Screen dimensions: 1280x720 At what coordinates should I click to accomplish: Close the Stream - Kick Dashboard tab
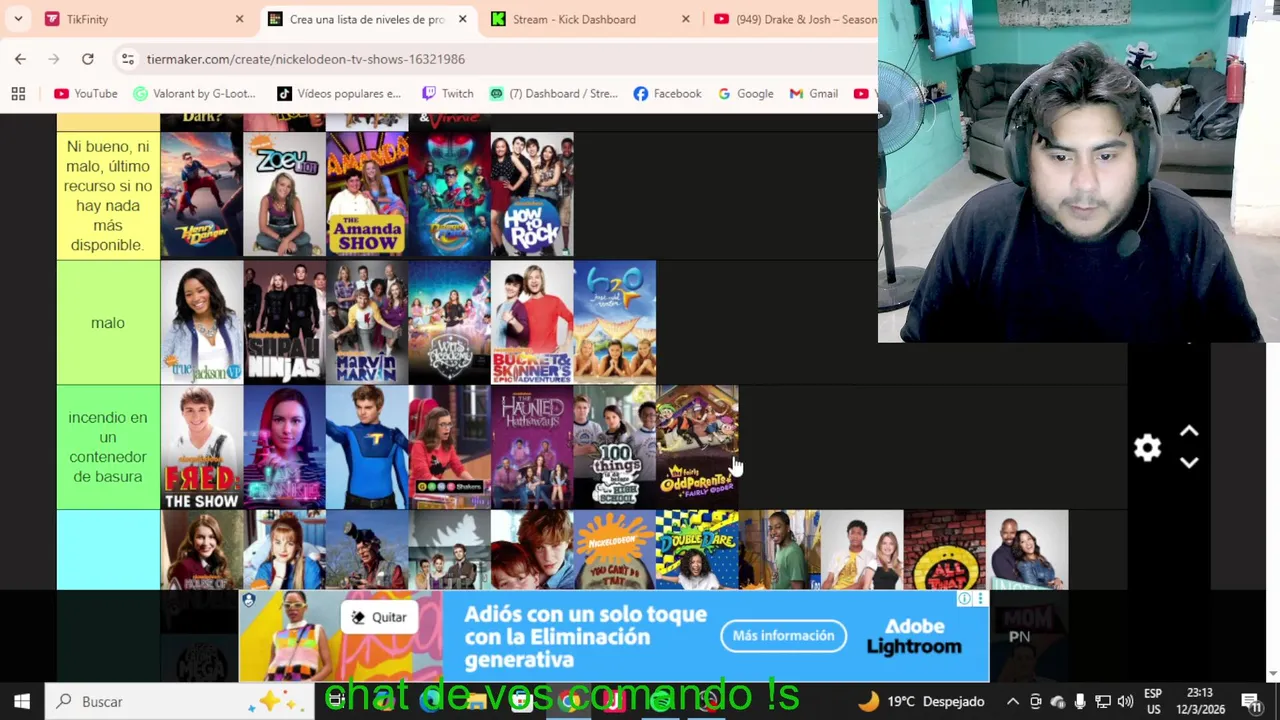685,19
